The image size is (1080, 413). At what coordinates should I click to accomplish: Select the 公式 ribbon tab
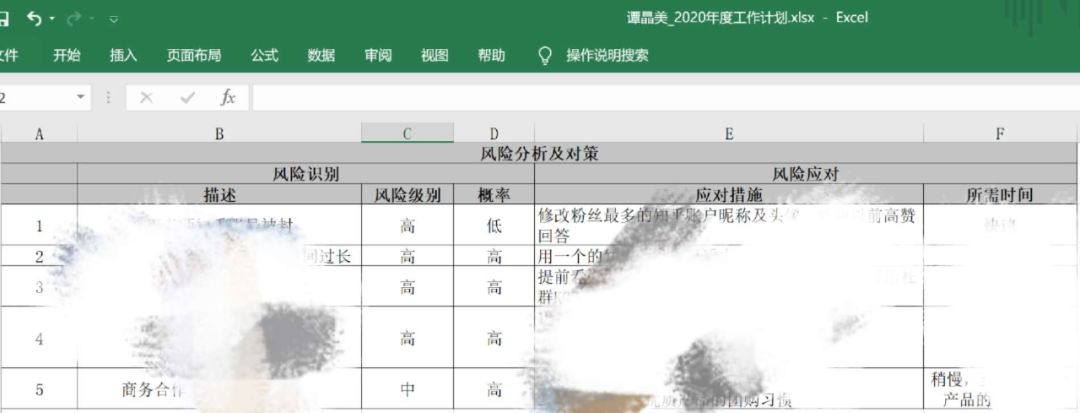click(x=264, y=56)
